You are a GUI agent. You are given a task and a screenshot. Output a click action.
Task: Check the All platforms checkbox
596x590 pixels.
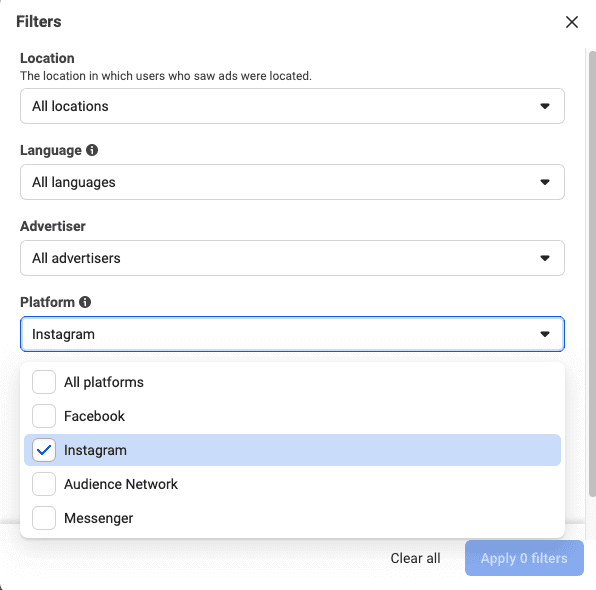[x=44, y=382]
